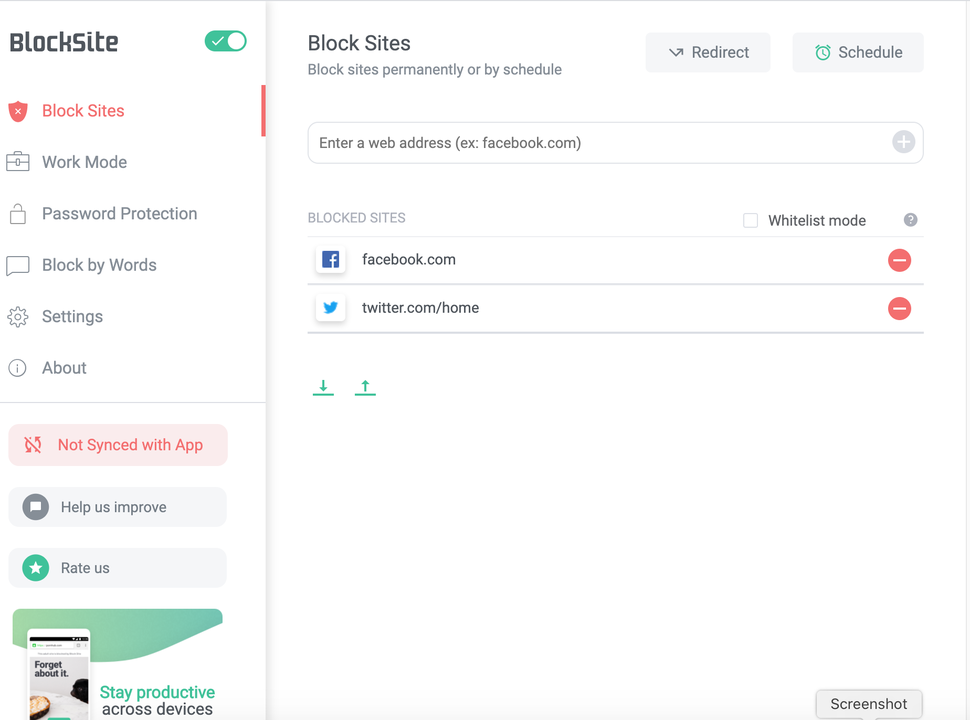Click the Work Mode briefcase icon
This screenshot has height=720, width=970.
pyautogui.click(x=17, y=162)
